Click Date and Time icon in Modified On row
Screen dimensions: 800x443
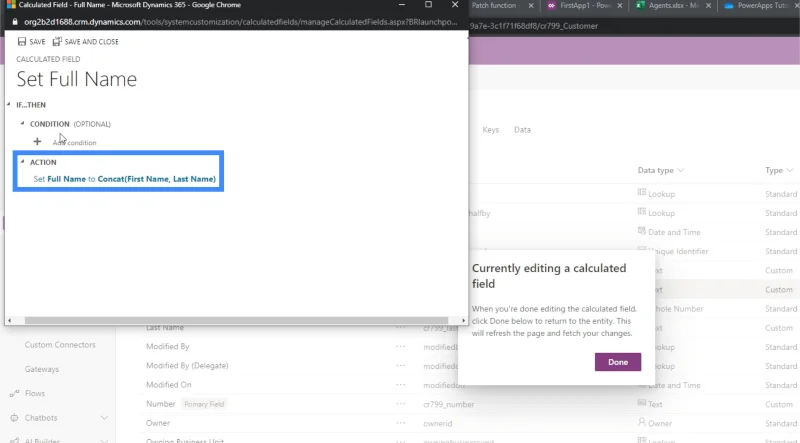[644, 384]
